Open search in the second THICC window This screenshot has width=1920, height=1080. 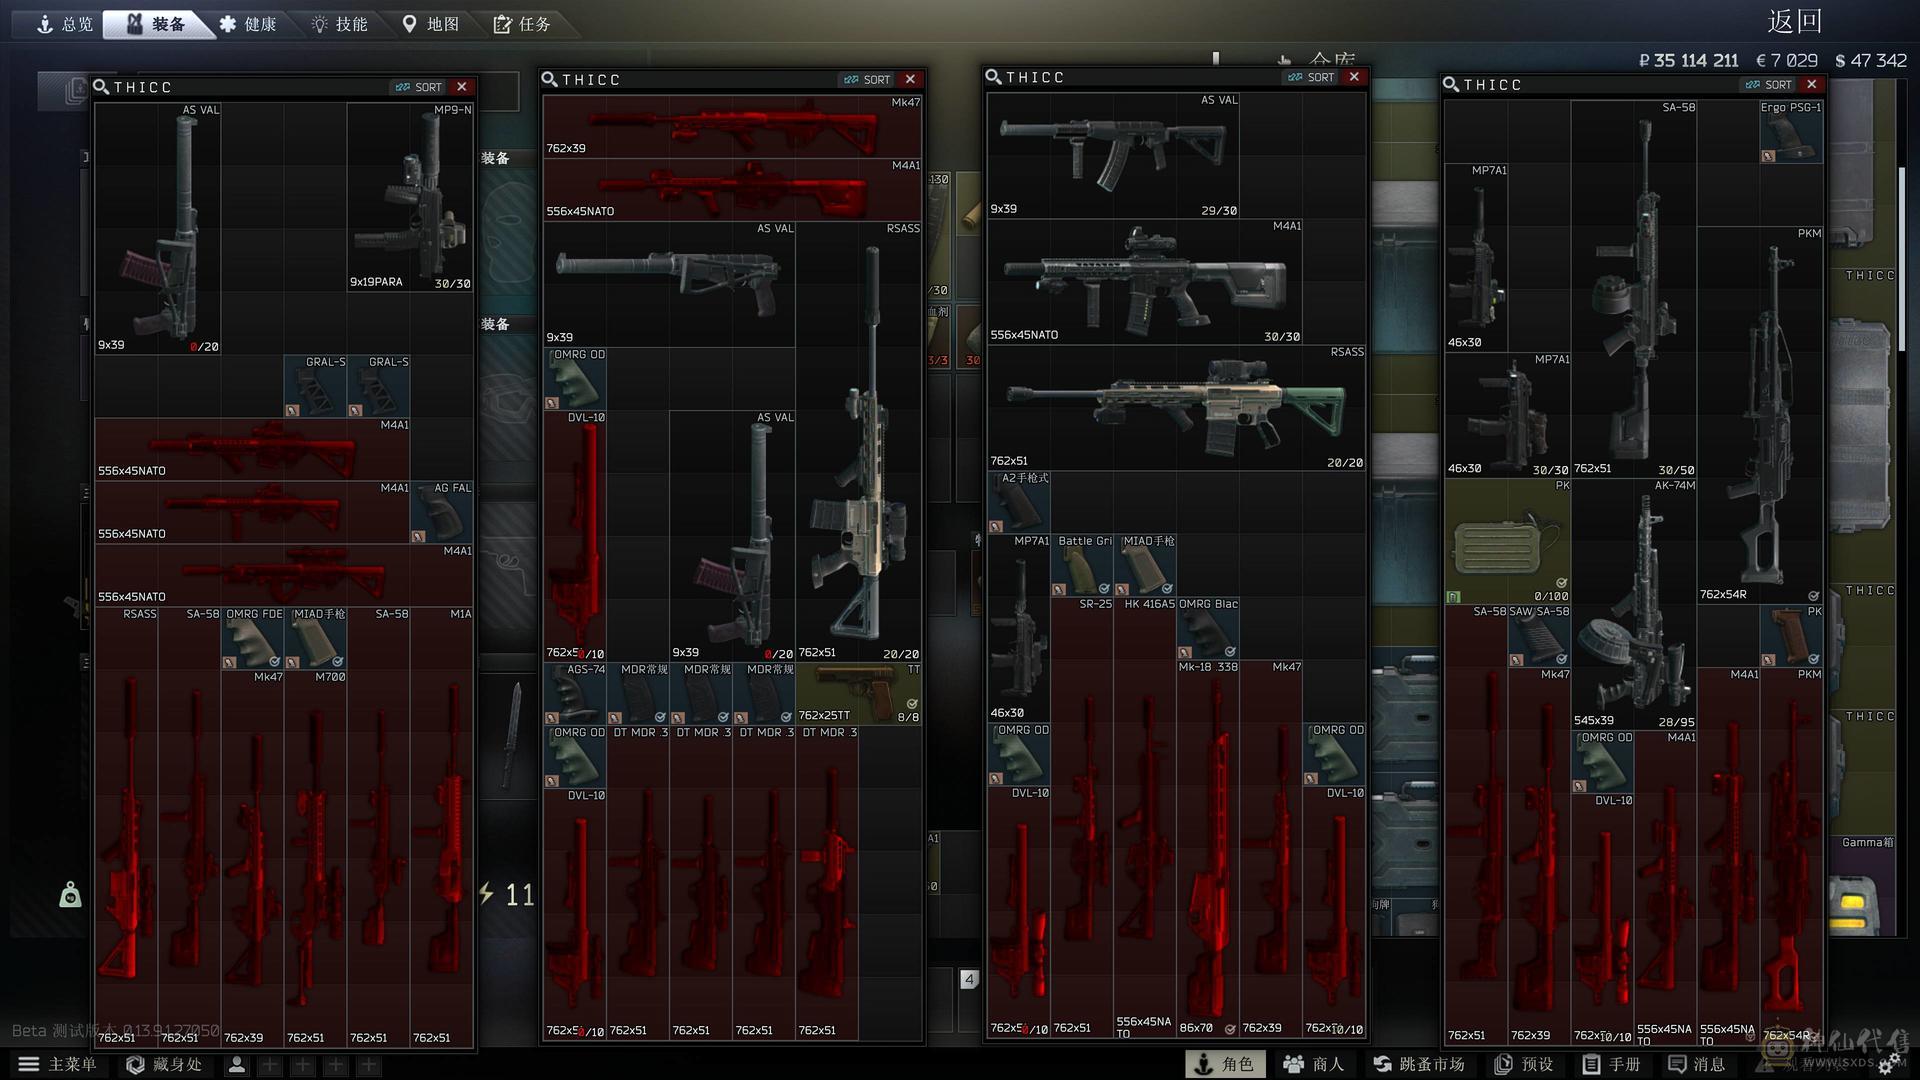(x=549, y=79)
